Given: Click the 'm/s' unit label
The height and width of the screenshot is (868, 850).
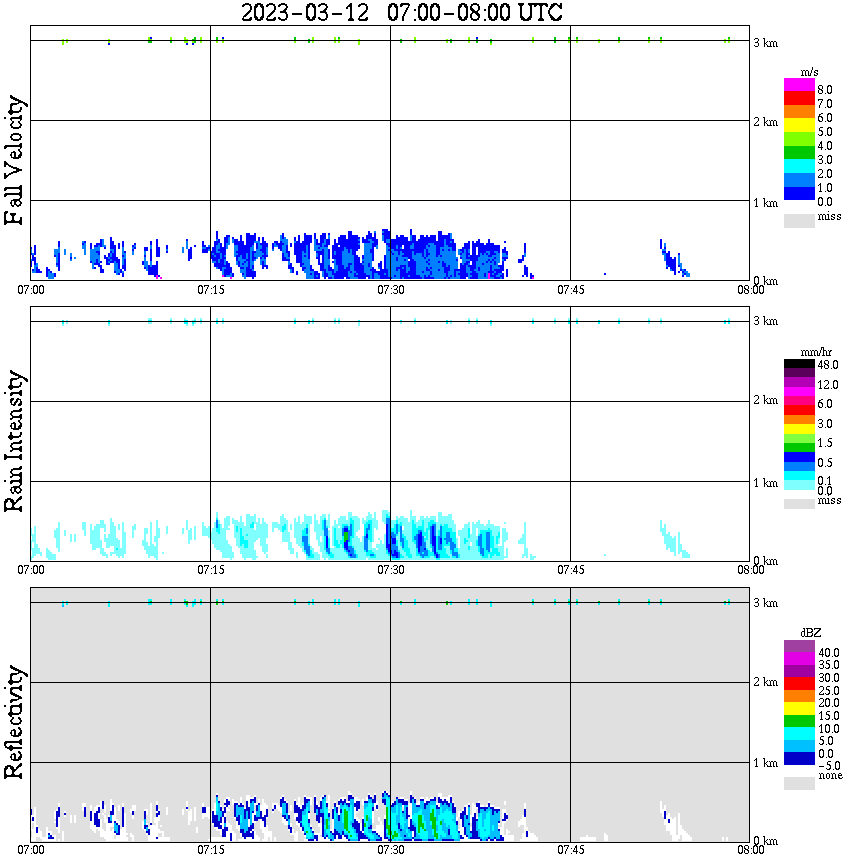Looking at the screenshot, I should click(x=809, y=73).
